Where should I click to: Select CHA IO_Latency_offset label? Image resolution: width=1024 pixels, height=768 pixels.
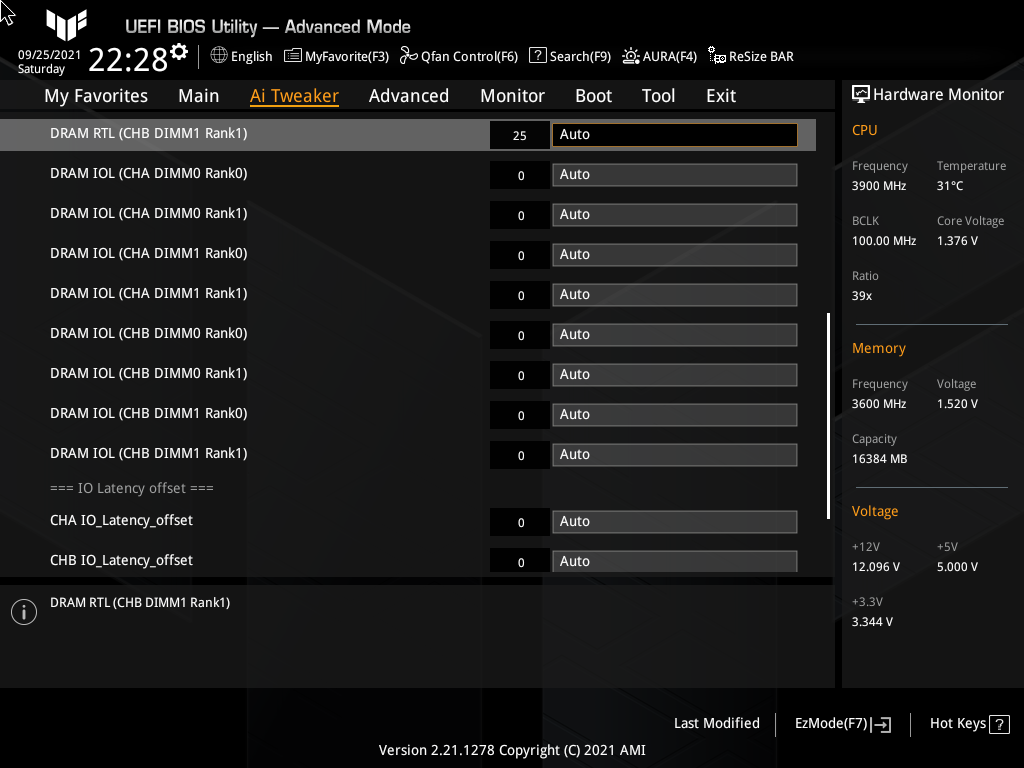pos(121,520)
